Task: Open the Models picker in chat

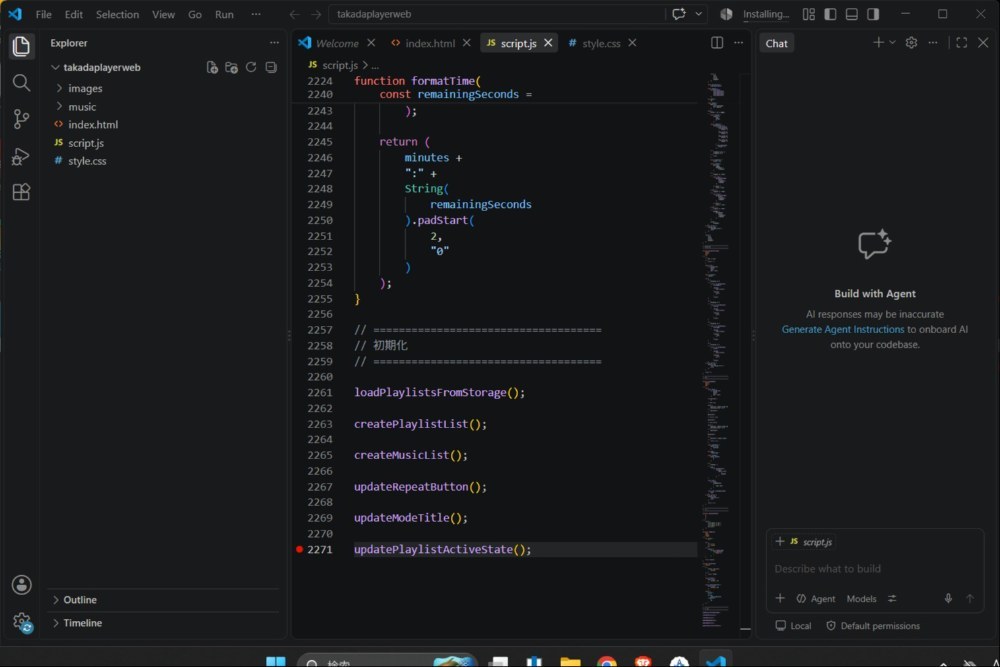Action: point(861,599)
